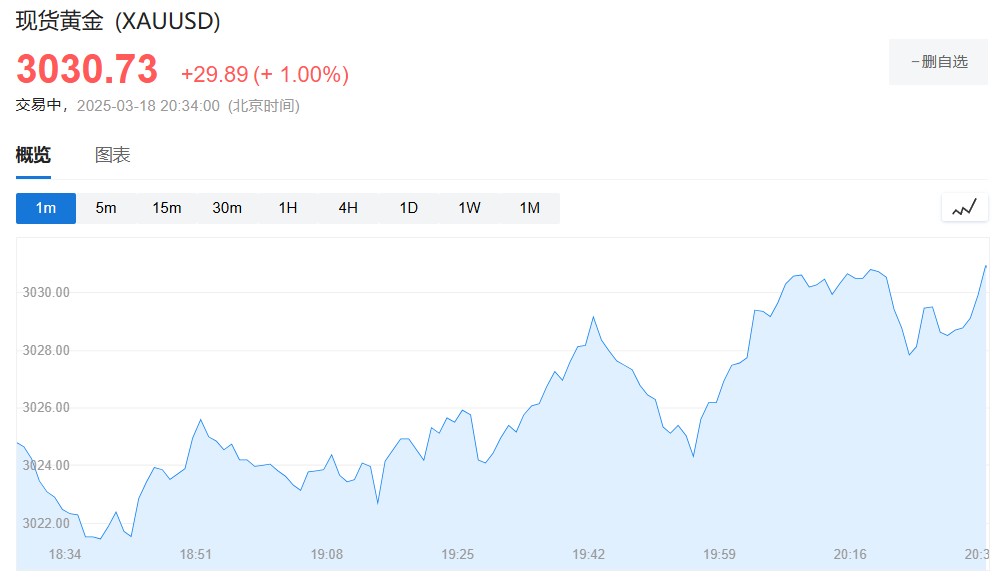This screenshot has height=584, width=1004.
Task: Click the +29.89 (+1.00%) change value
Action: coord(264,74)
